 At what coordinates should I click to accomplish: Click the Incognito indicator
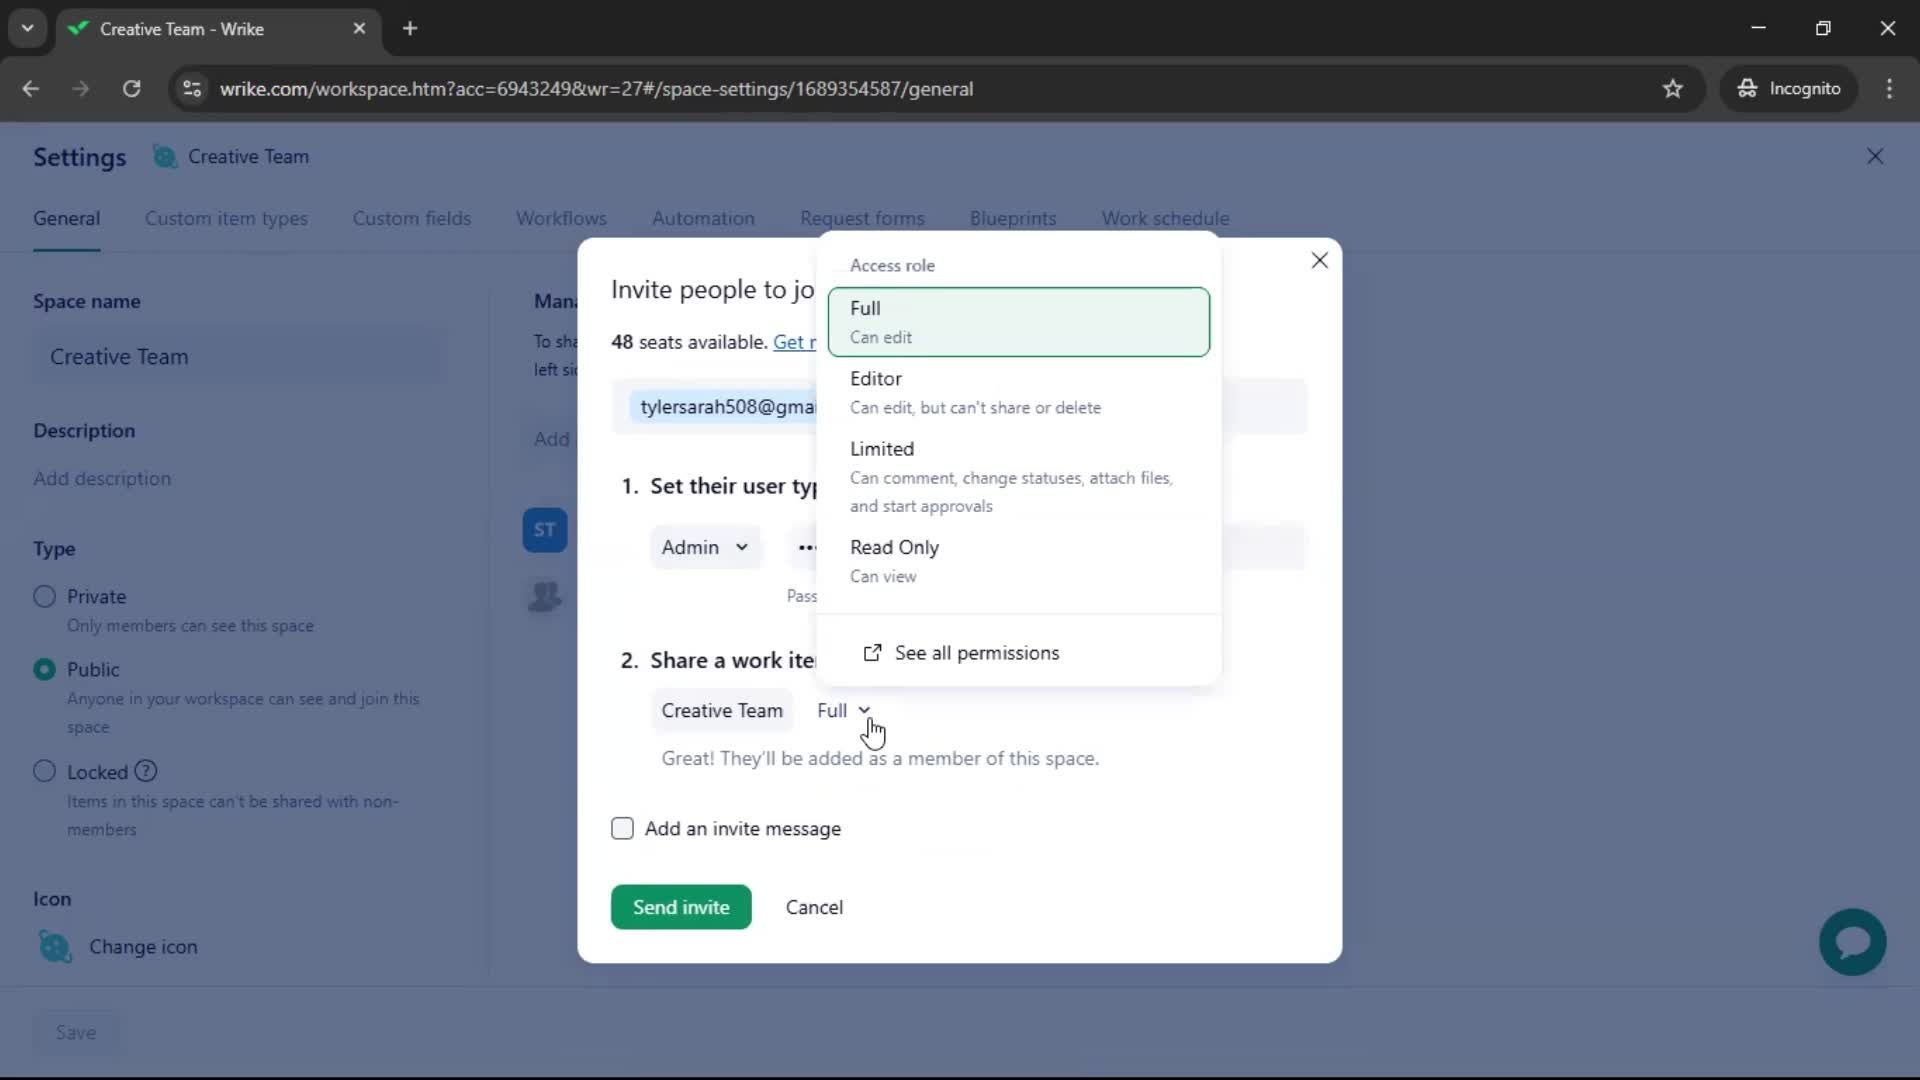(x=1789, y=89)
